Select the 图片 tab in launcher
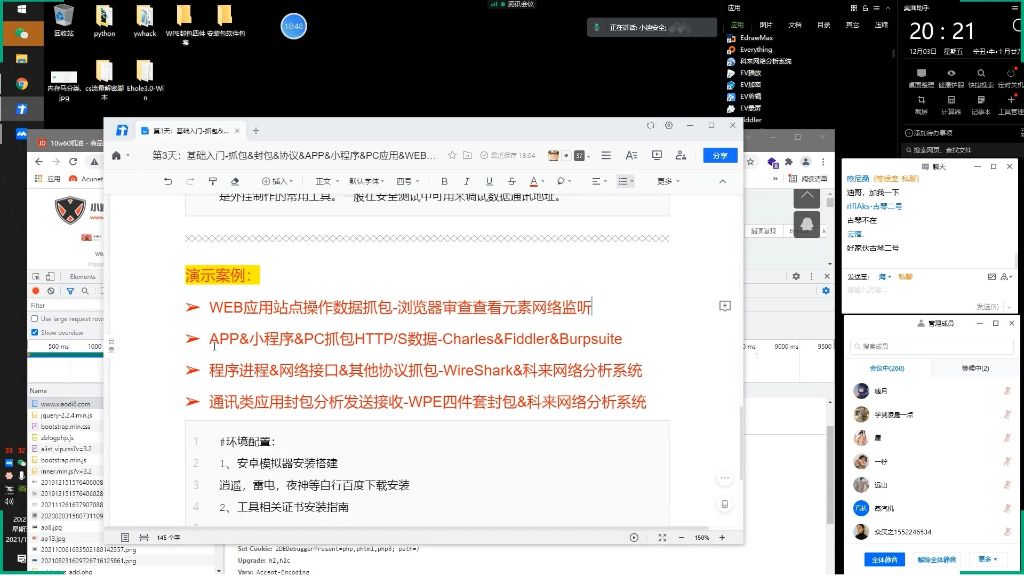The image size is (1024, 576). 765,25
